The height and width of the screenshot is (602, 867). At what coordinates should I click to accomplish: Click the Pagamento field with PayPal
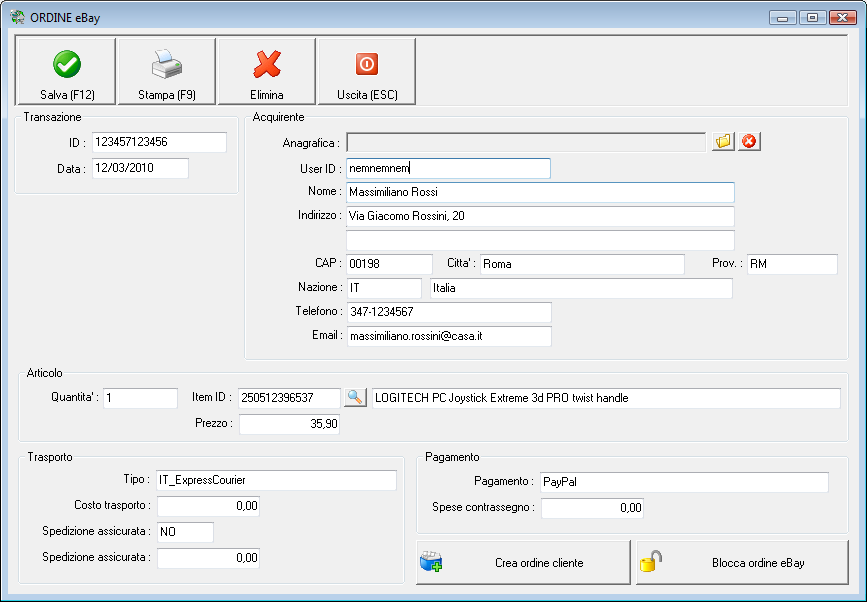[x=685, y=482]
